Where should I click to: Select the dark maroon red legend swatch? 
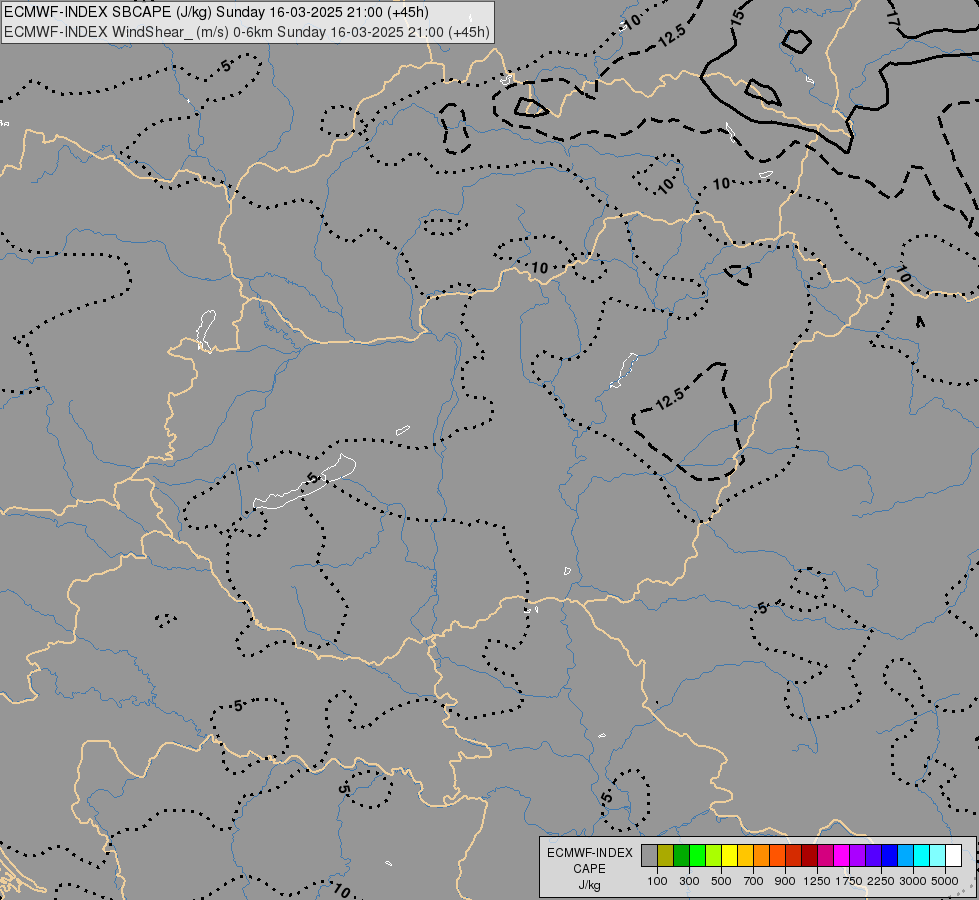point(810,855)
